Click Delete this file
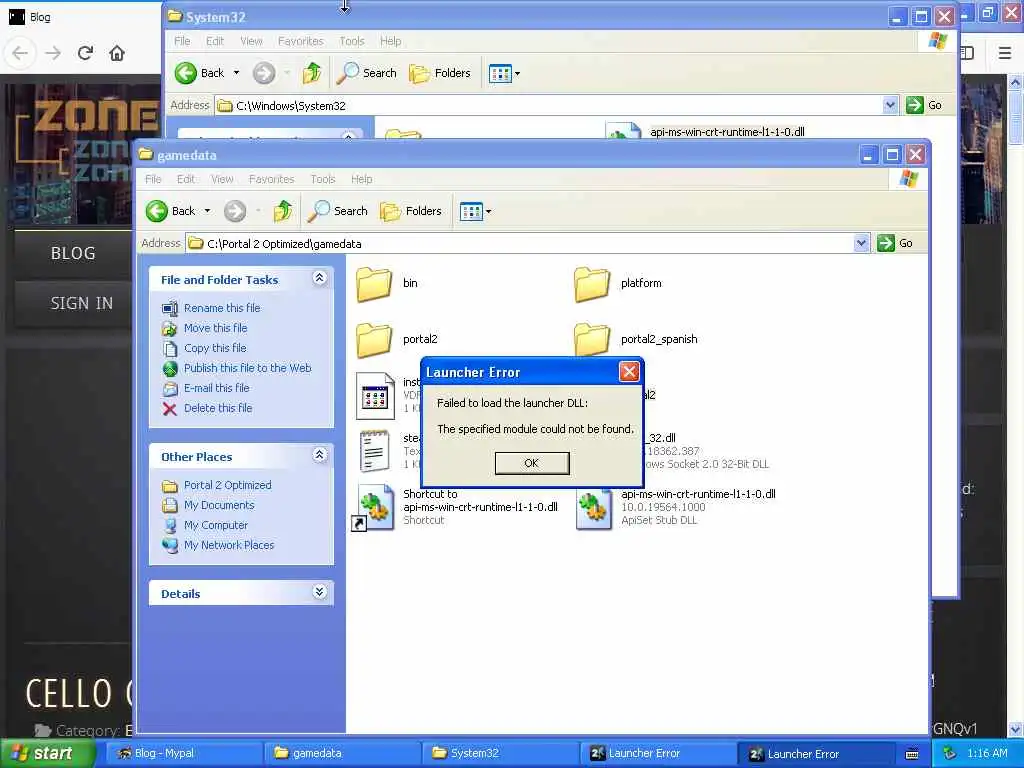 (x=217, y=408)
